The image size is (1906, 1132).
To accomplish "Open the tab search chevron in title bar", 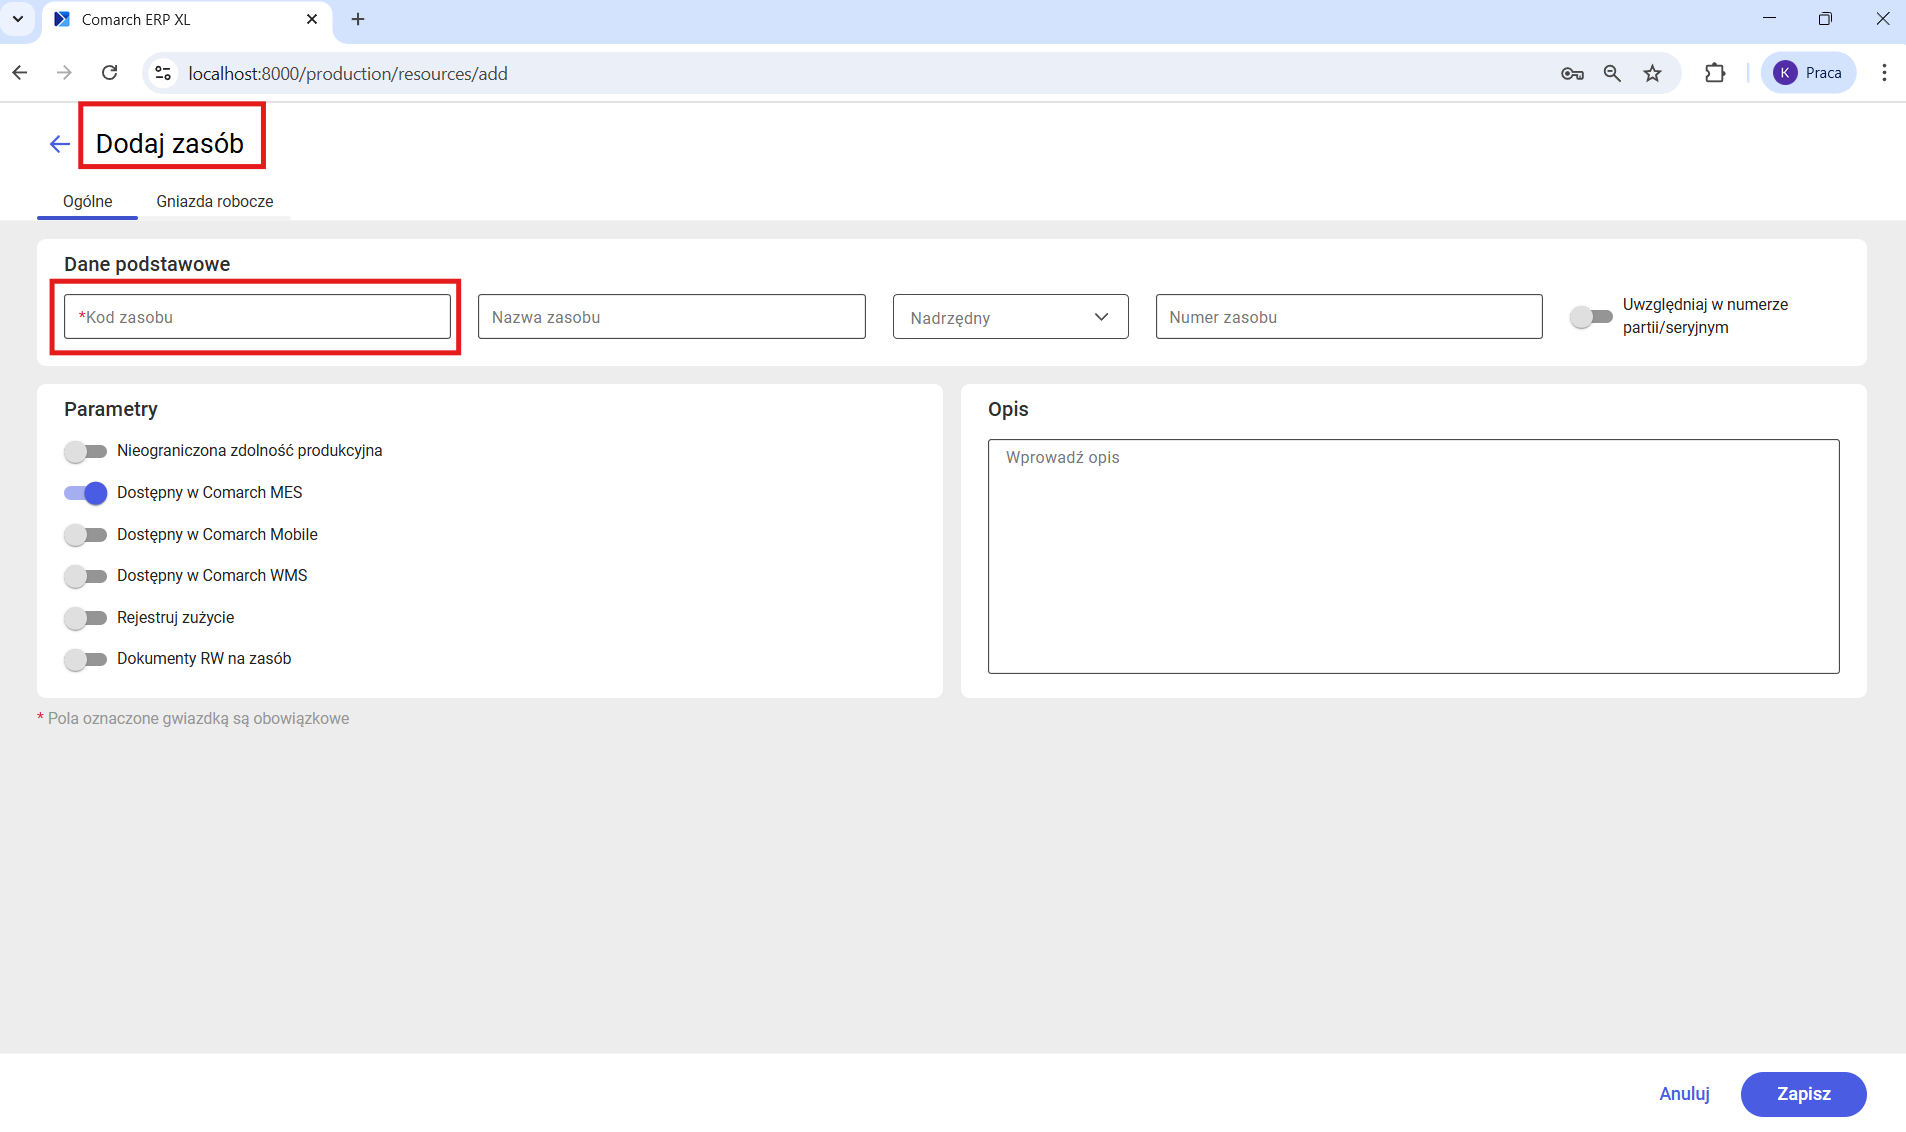I will click(18, 19).
